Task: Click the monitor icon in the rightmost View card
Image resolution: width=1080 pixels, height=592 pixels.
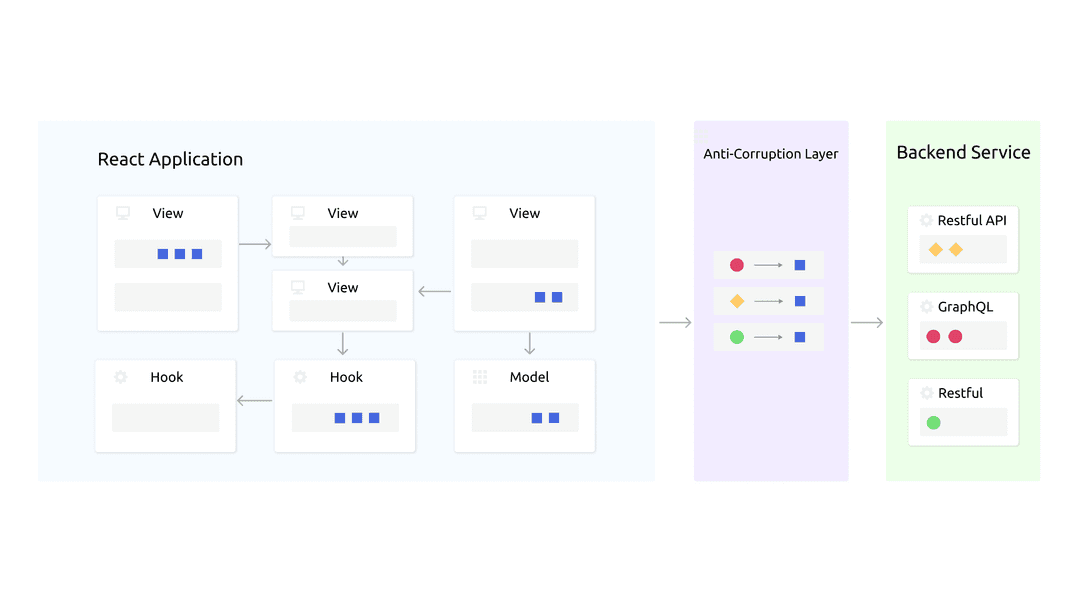Action: 480,213
